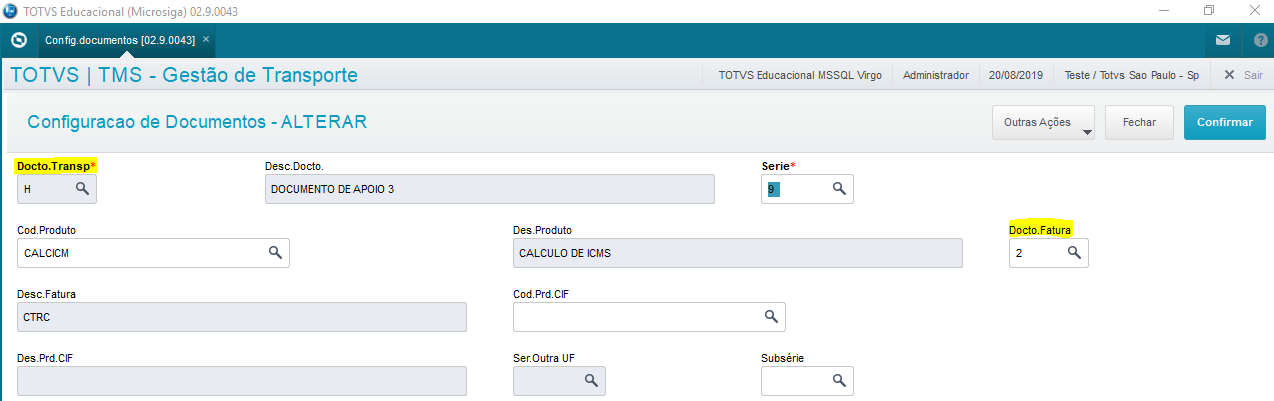
Task: Click the highlighted Docto.Transp label
Action: (x=56, y=165)
